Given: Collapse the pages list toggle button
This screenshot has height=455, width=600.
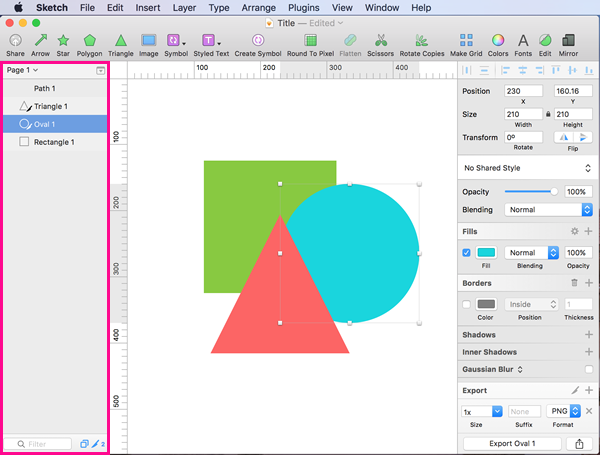Looking at the screenshot, I should (100, 70).
